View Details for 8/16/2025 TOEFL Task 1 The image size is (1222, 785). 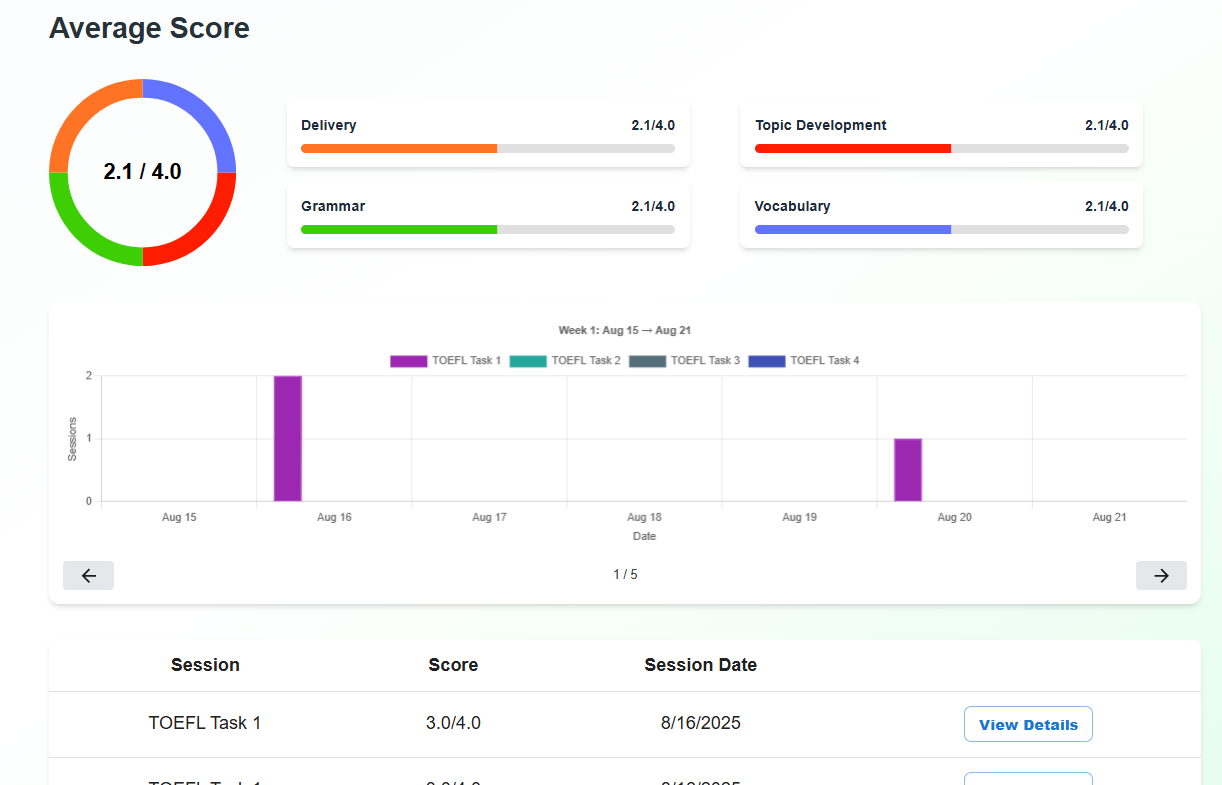[1028, 724]
